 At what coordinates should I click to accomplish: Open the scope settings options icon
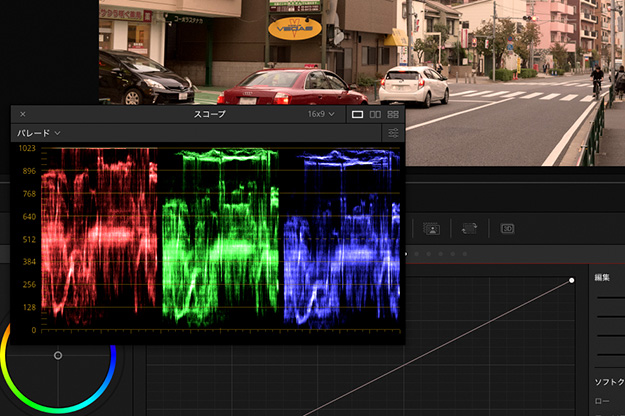(x=393, y=133)
